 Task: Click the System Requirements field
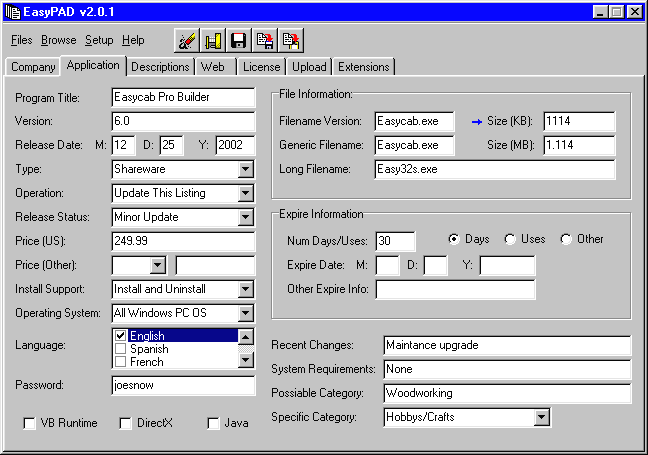[507, 369]
